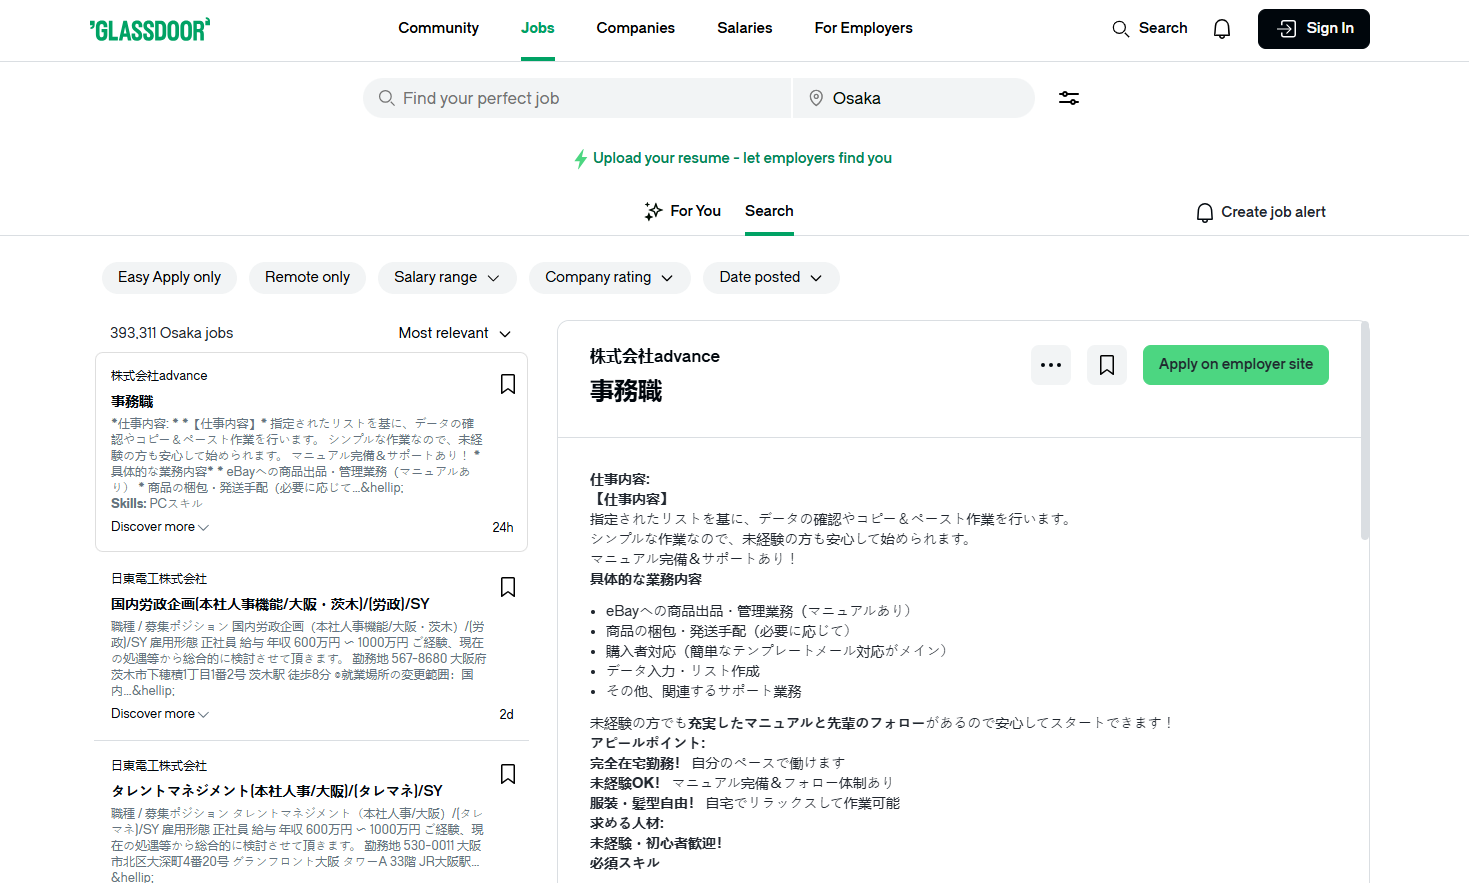The image size is (1469, 883).
Task: Open the Most relevant sort dropdown
Action: pyautogui.click(x=455, y=333)
